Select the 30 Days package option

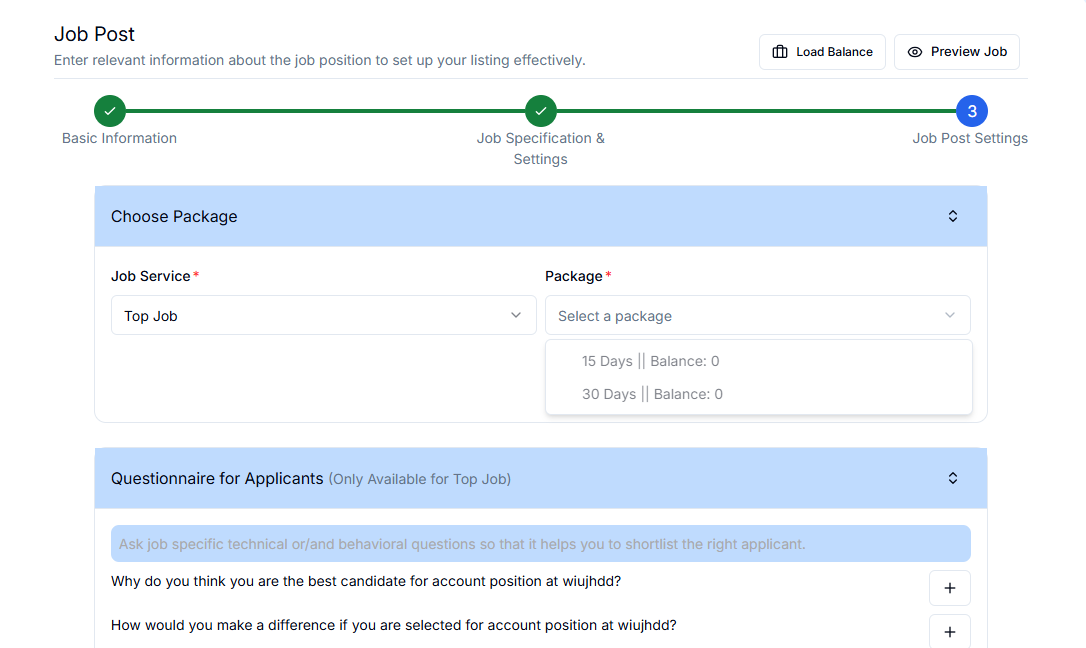652,394
